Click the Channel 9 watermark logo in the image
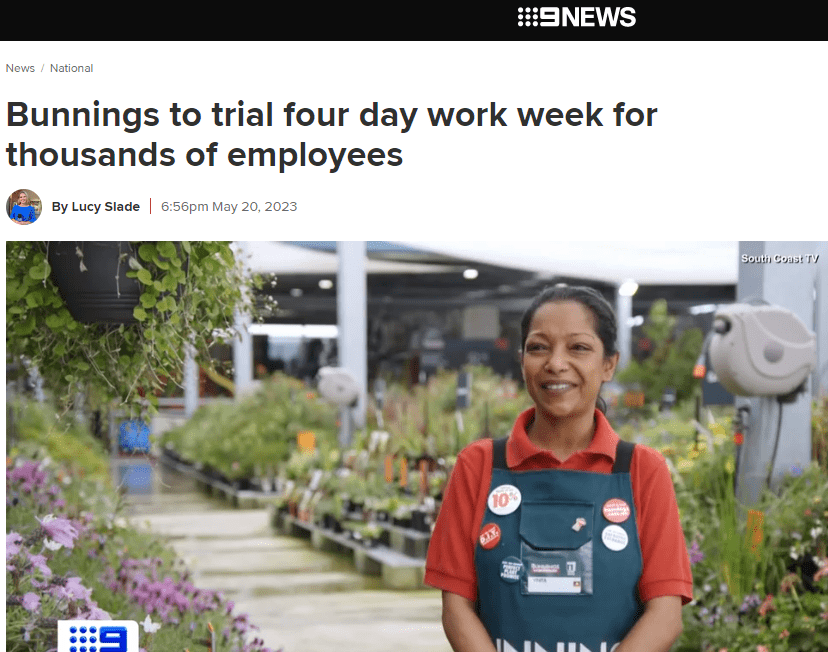Image resolution: width=828 pixels, height=652 pixels. coord(98,636)
